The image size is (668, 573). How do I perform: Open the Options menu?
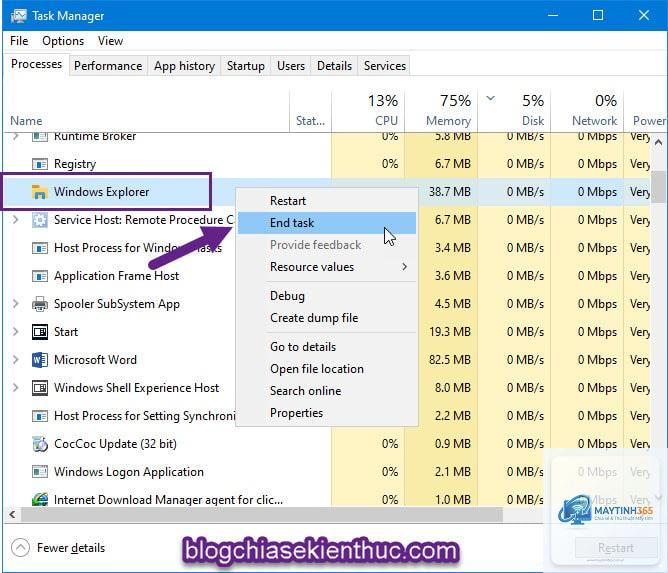(63, 41)
